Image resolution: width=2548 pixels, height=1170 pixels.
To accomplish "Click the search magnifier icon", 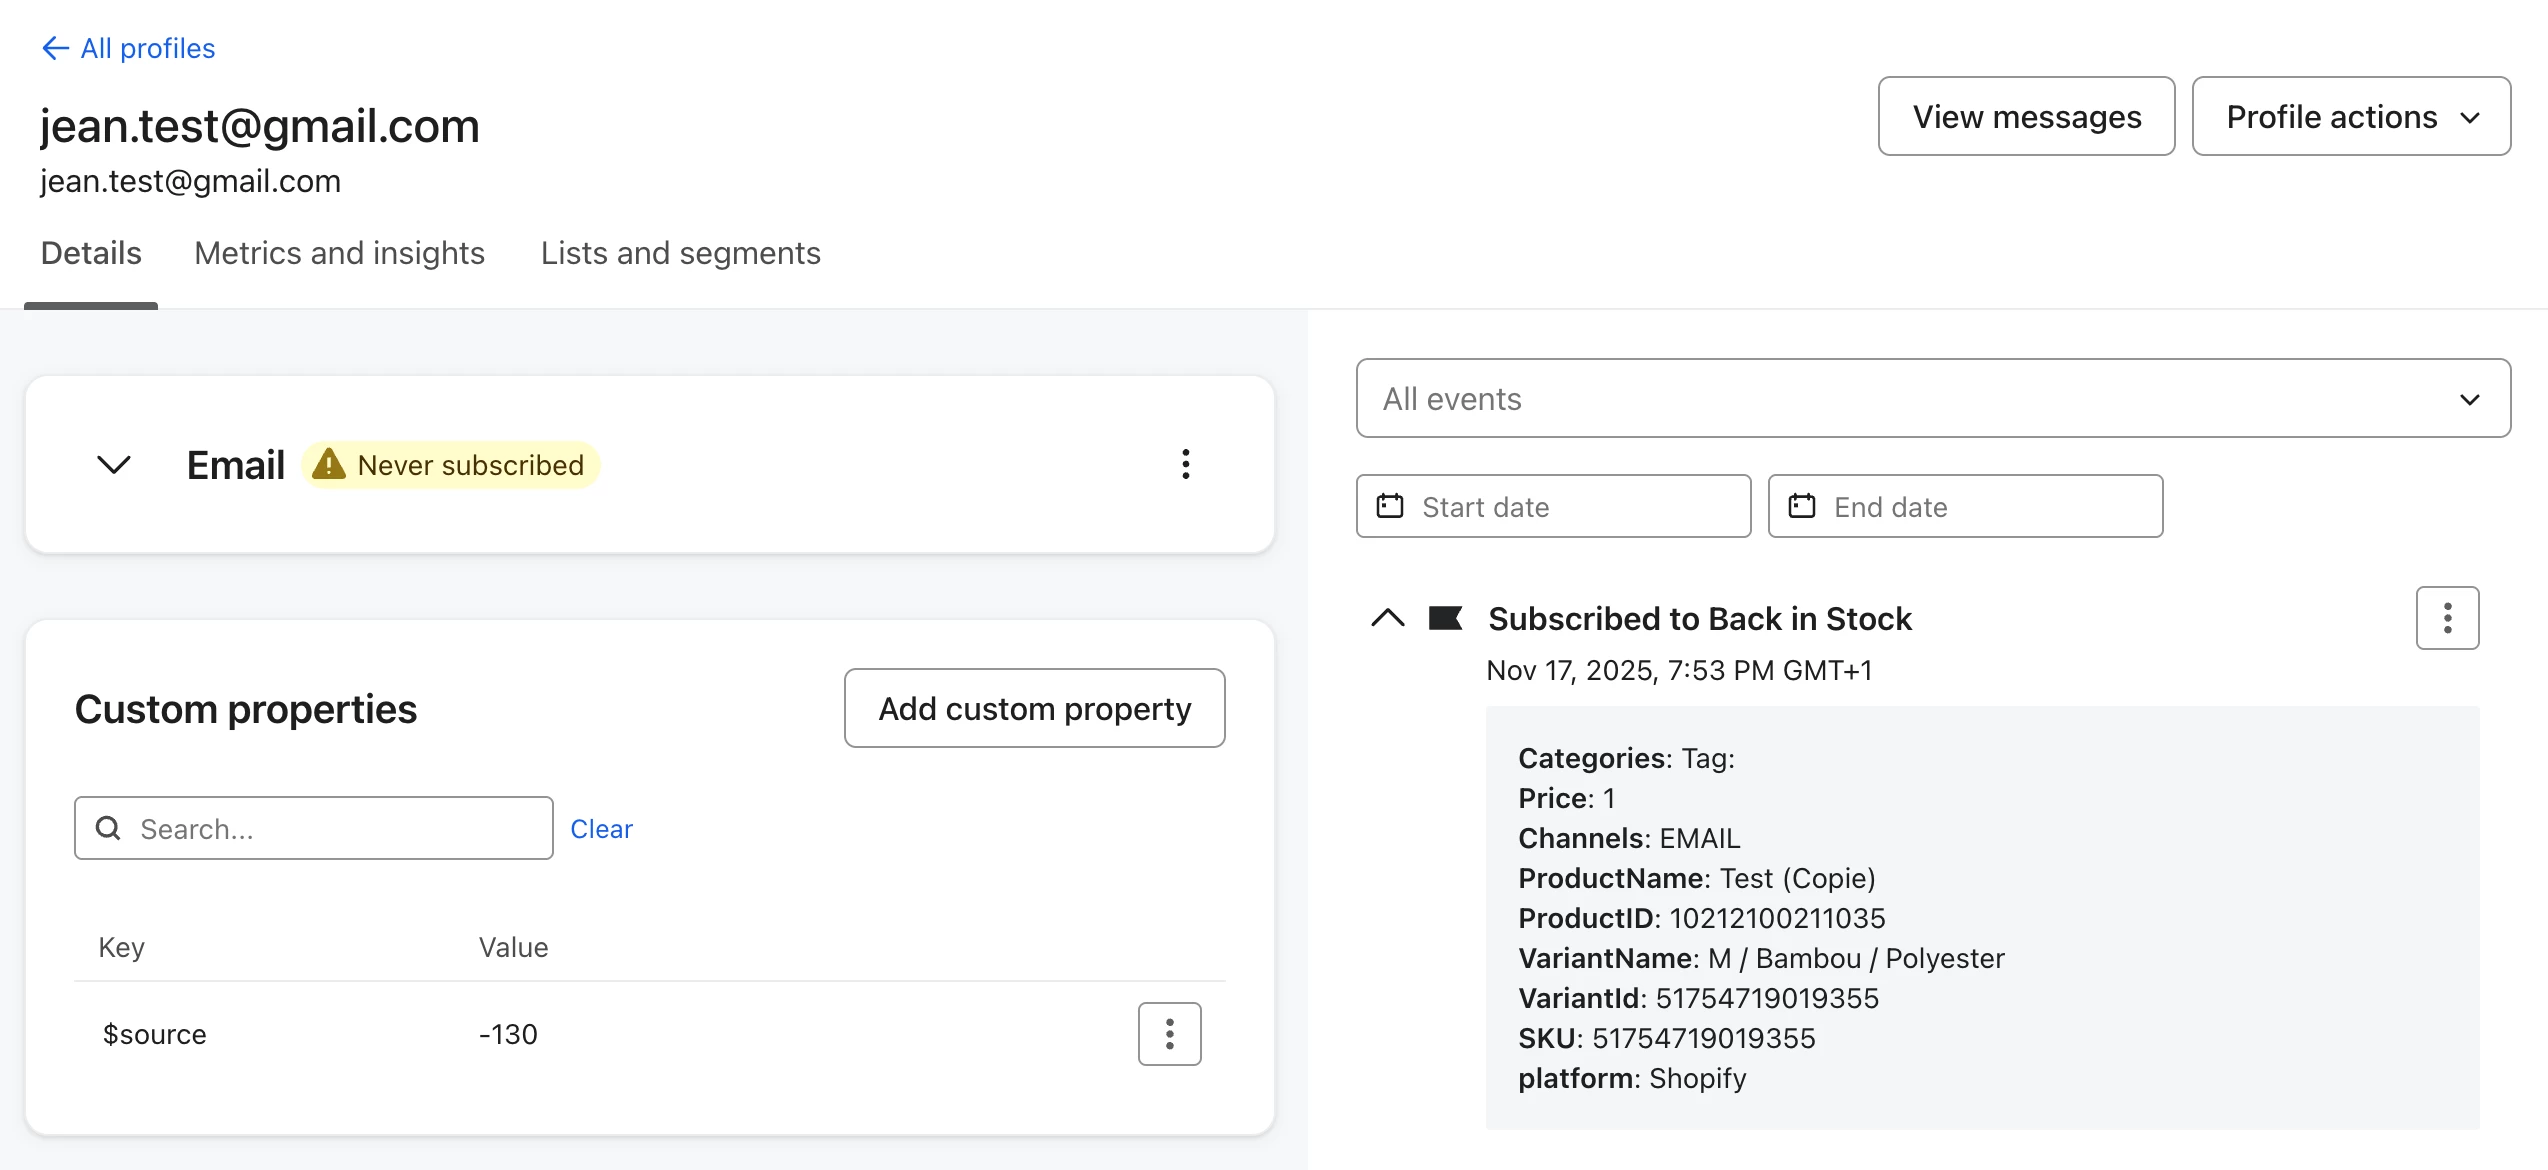I will 108,828.
